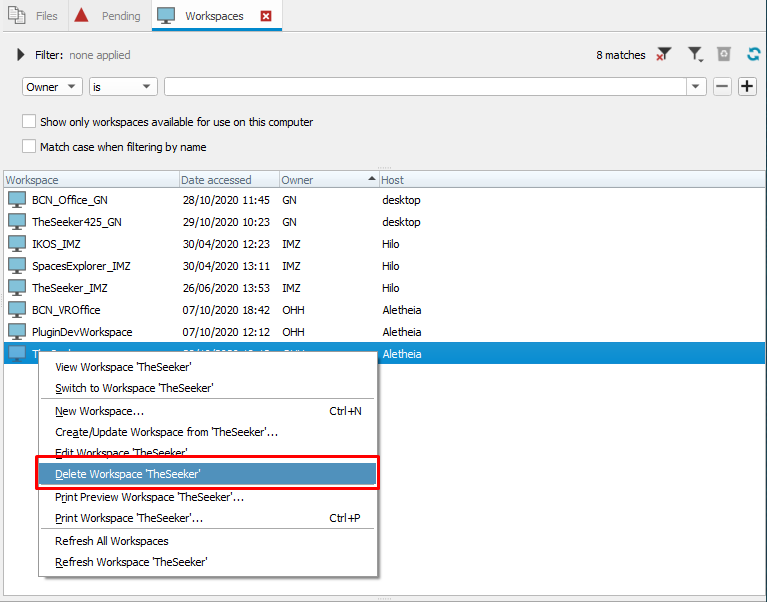The height and width of the screenshot is (602, 767).
Task: Click the date 30/04/2020 12:23
Action: pyautogui.click(x=226, y=244)
